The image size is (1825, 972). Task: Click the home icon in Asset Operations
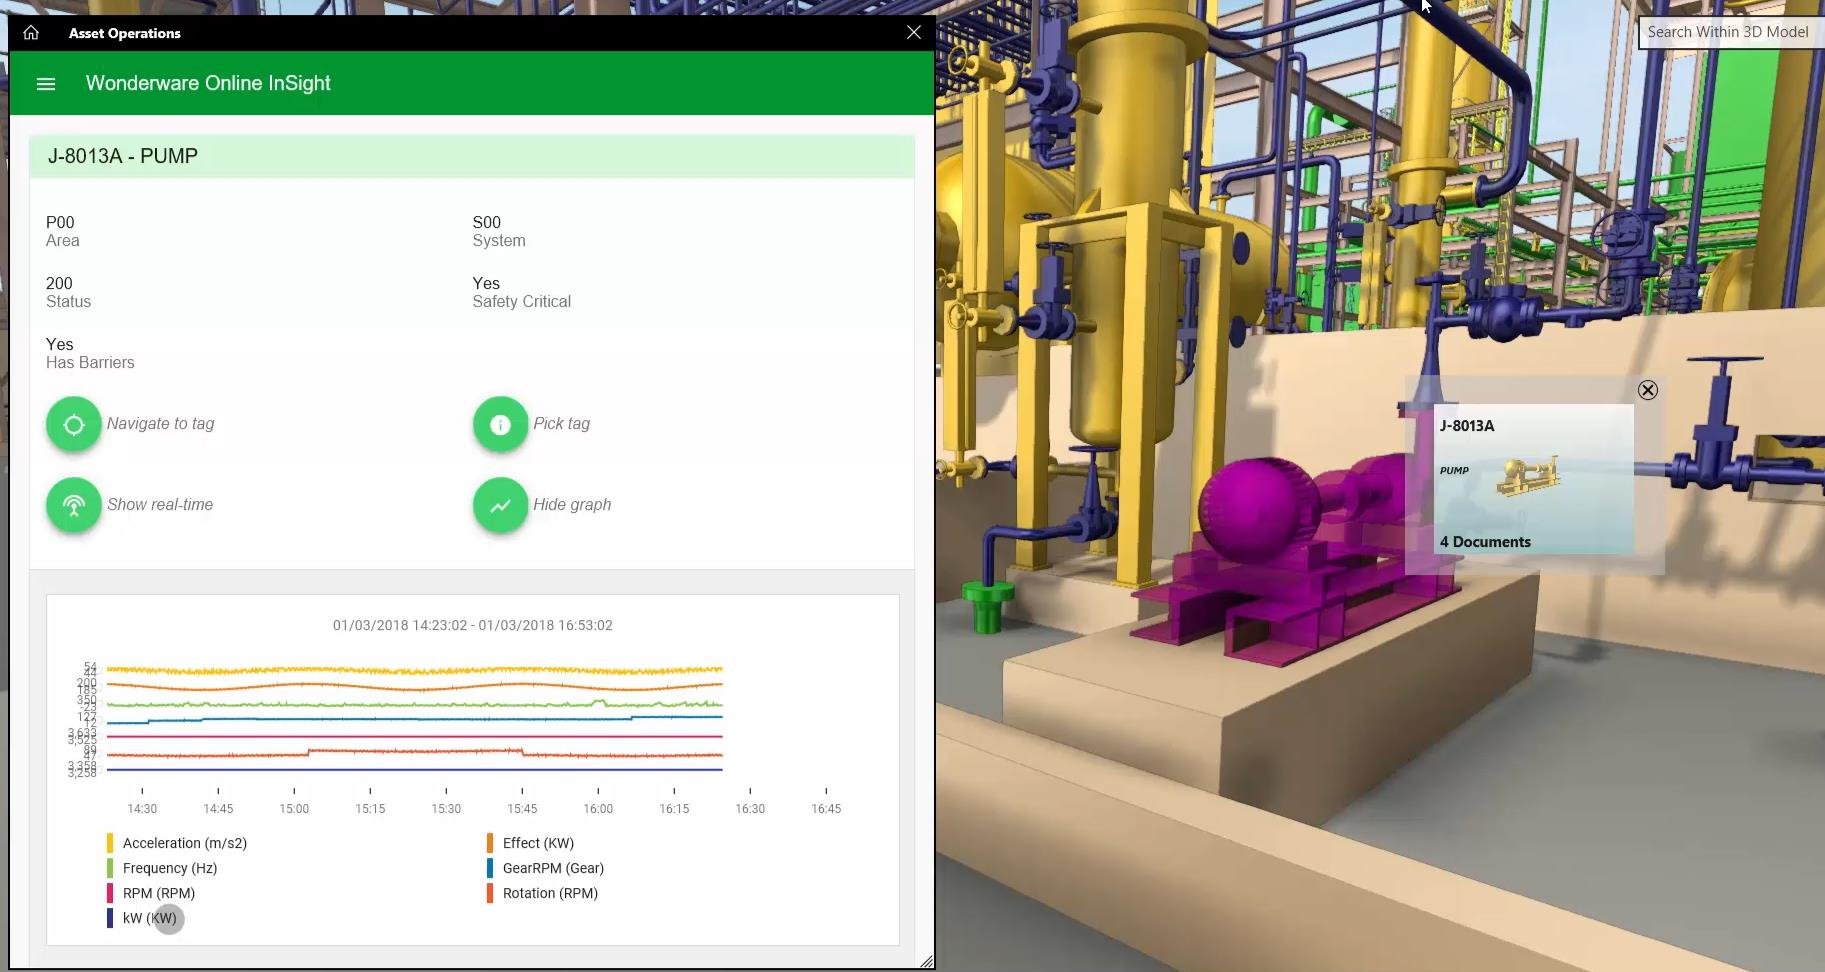(x=31, y=33)
